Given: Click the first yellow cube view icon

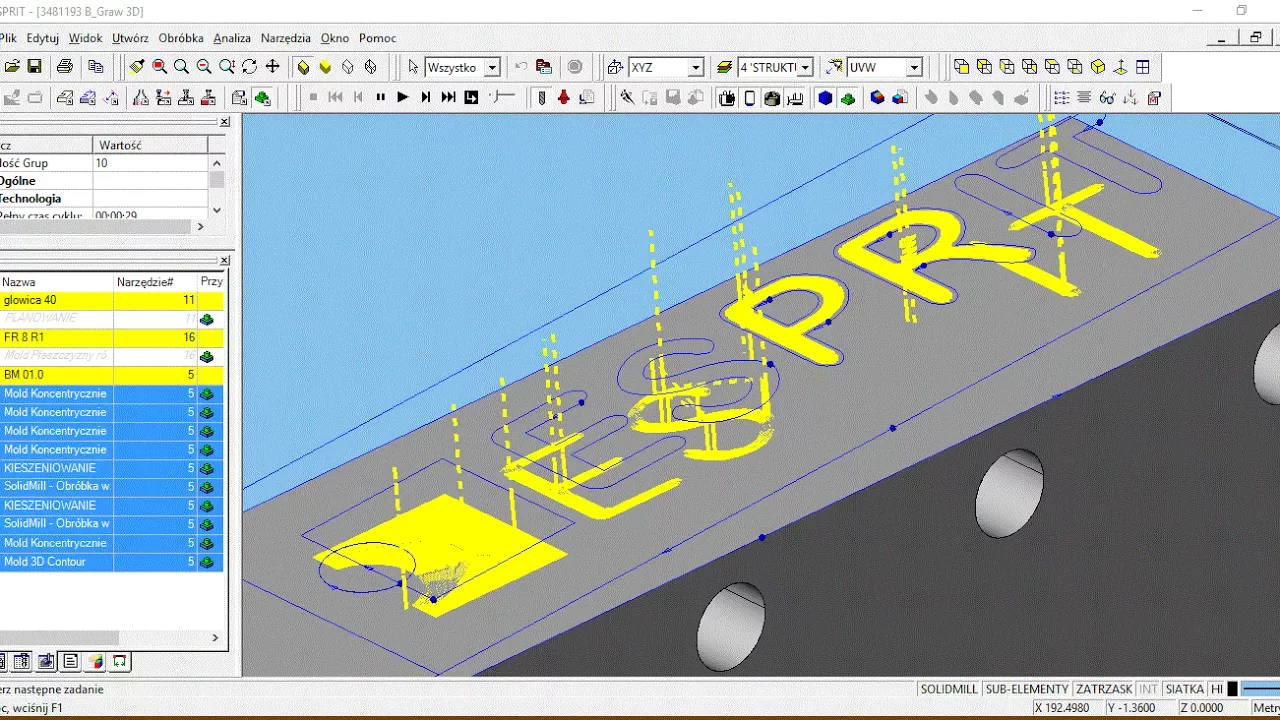Looking at the screenshot, I should point(961,67).
